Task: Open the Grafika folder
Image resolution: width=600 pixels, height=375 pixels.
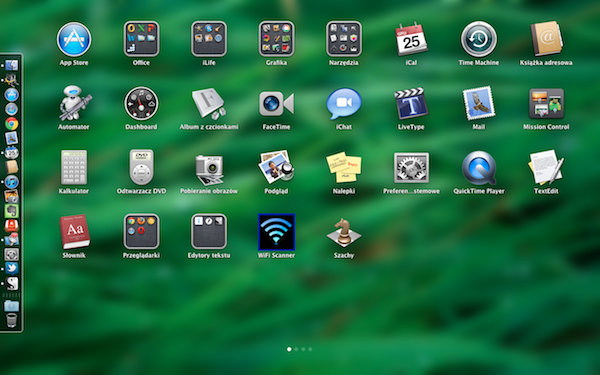Action: [276, 39]
